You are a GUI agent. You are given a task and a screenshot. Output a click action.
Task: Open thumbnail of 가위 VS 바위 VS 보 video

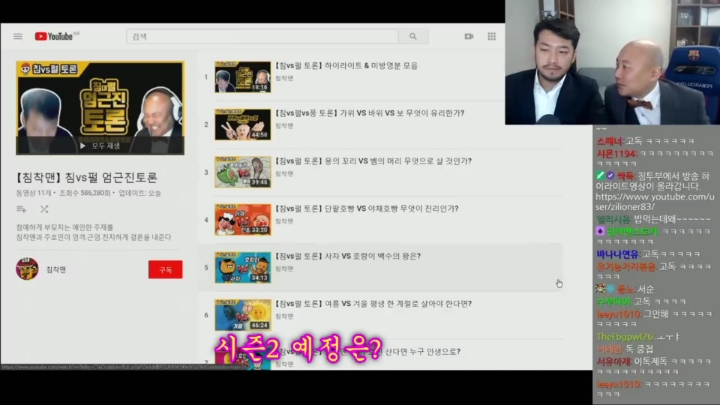click(x=243, y=124)
